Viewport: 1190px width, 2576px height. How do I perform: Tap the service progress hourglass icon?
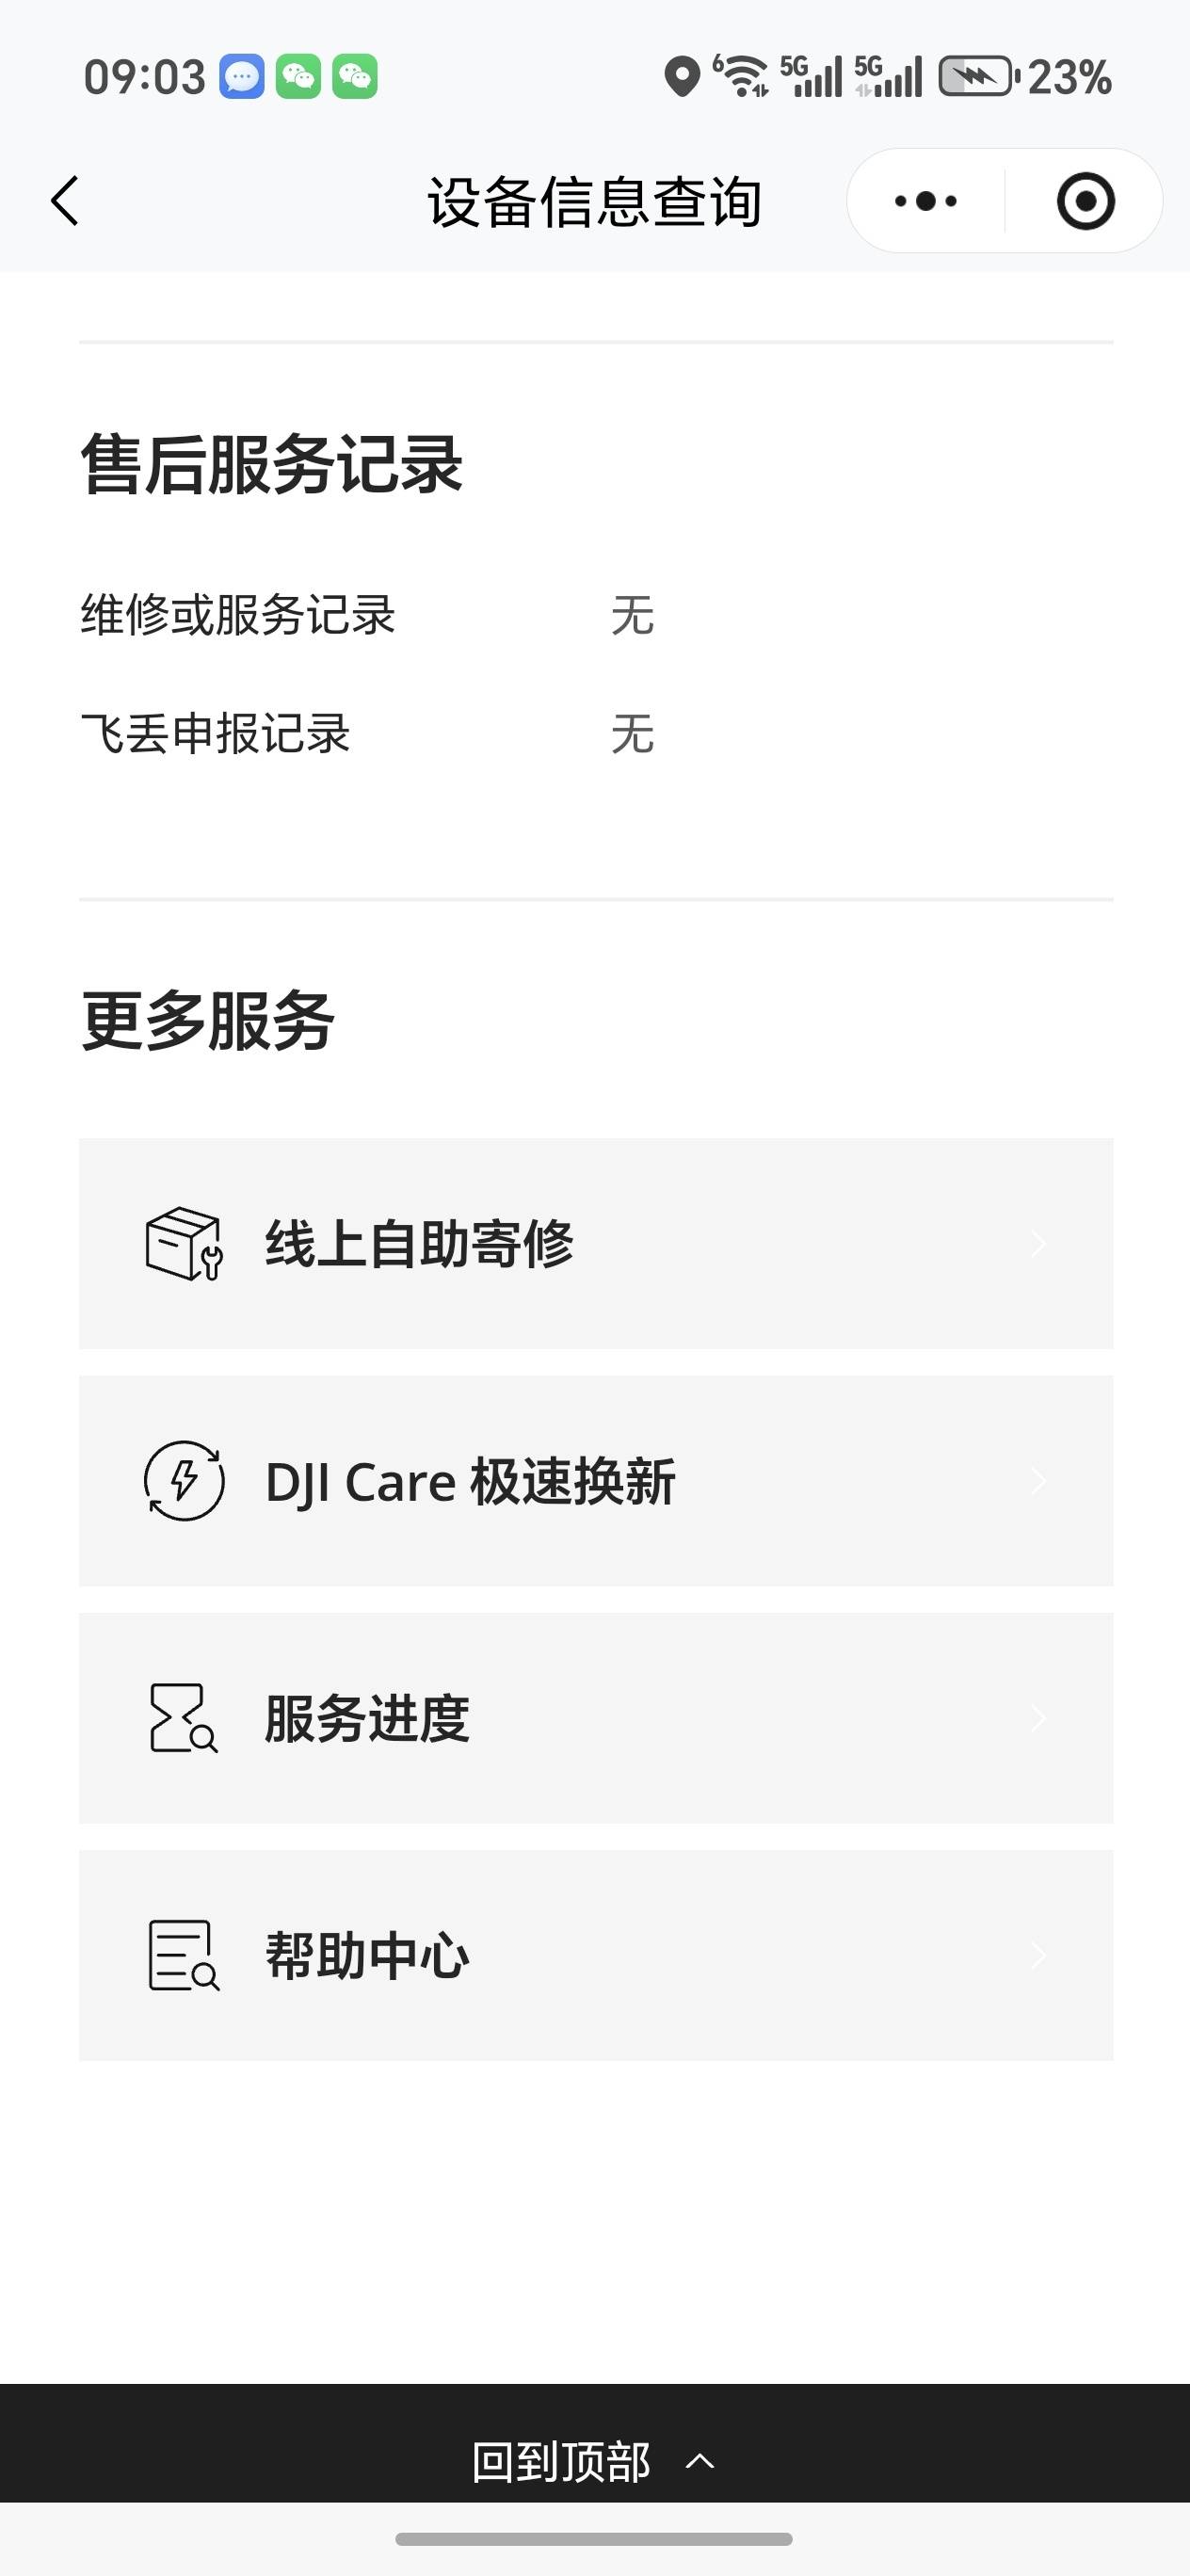[x=184, y=1718]
